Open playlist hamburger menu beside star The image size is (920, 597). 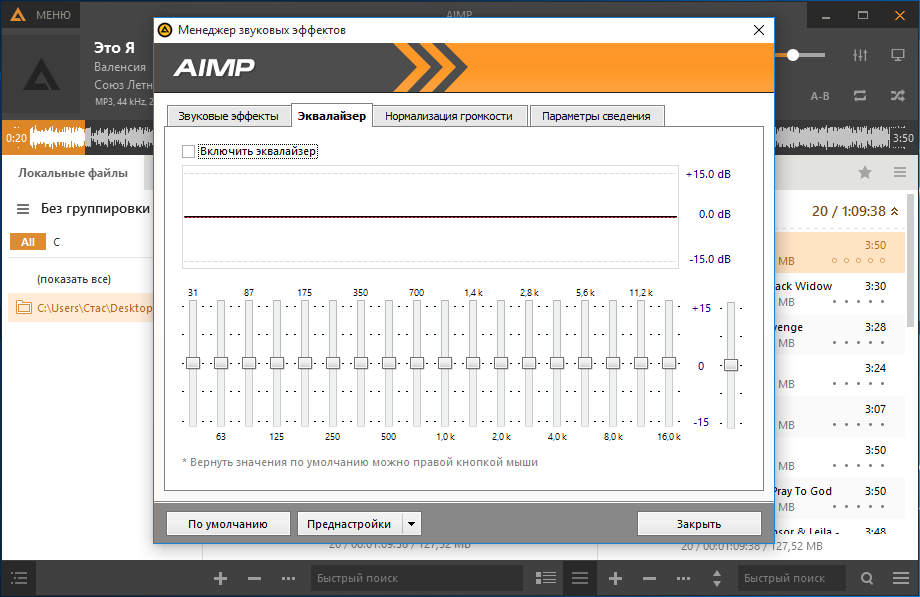coord(900,173)
